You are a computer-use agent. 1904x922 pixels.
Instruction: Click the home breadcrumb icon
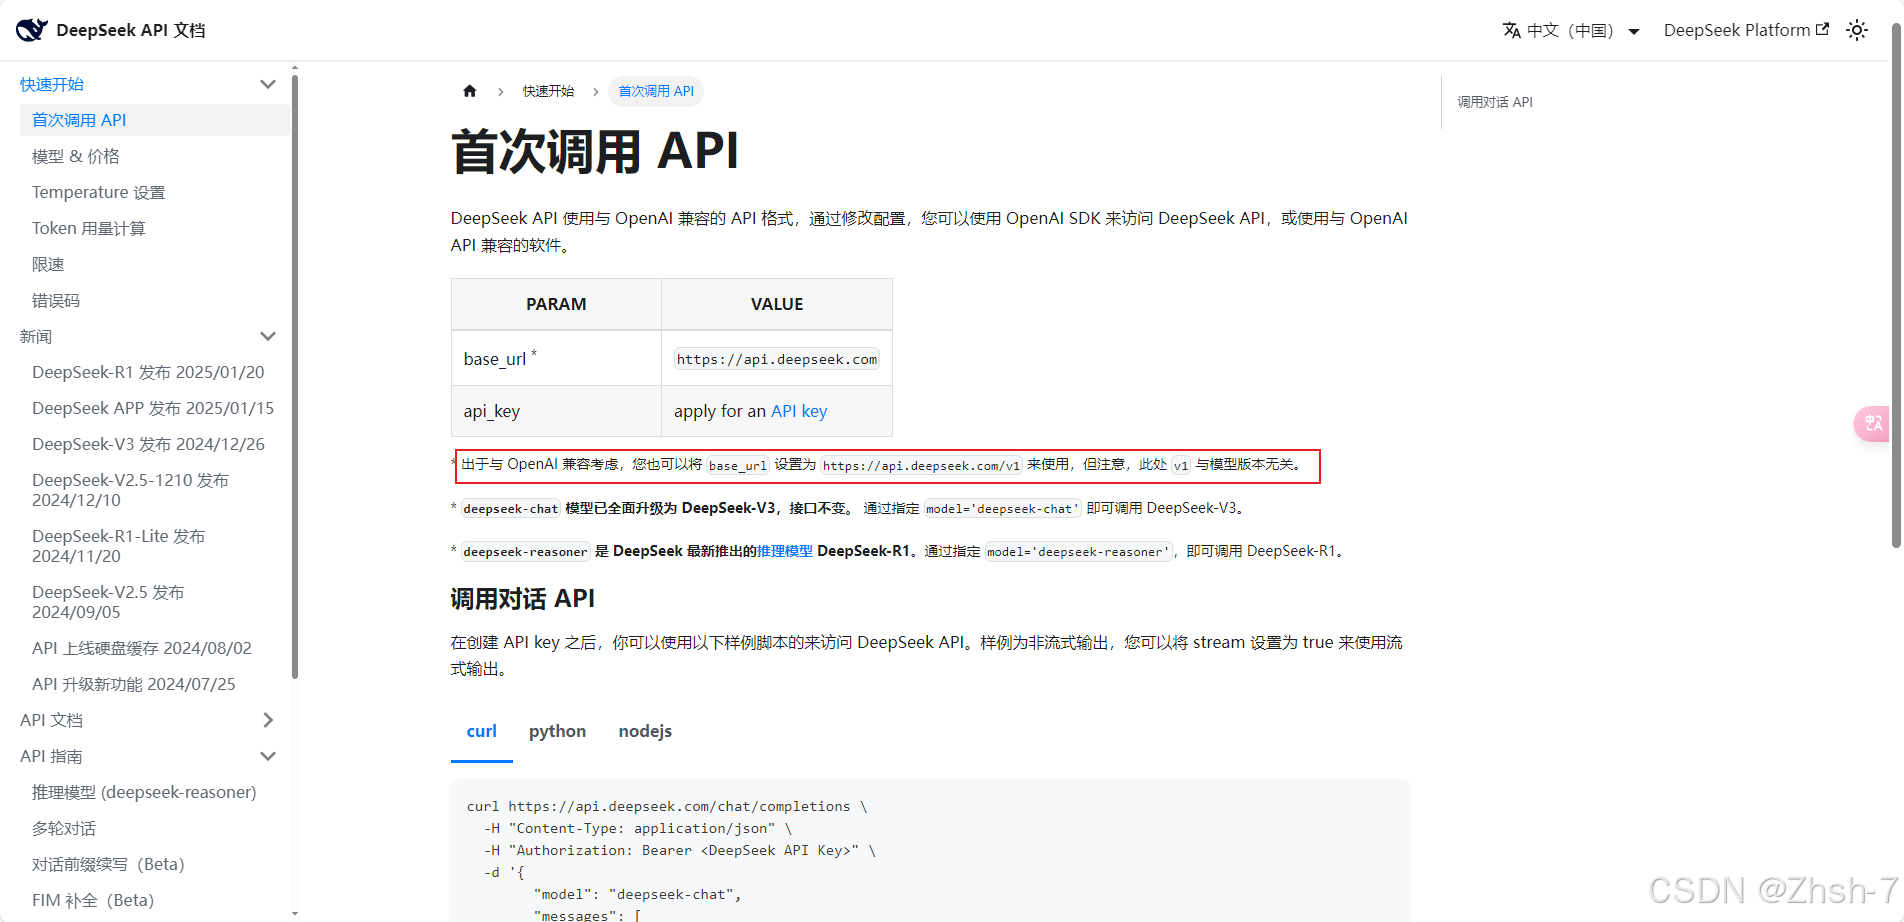(x=470, y=91)
